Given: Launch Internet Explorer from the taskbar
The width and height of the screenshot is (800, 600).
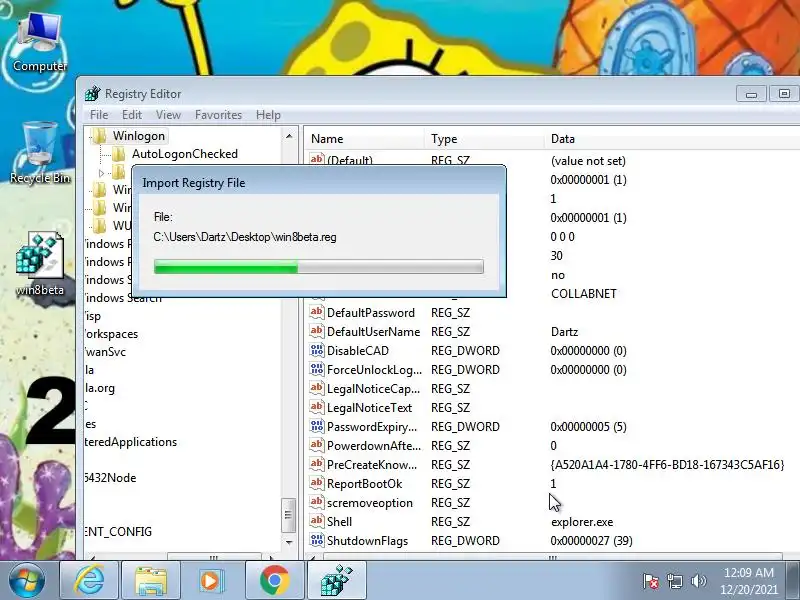Looking at the screenshot, I should 89,581.
